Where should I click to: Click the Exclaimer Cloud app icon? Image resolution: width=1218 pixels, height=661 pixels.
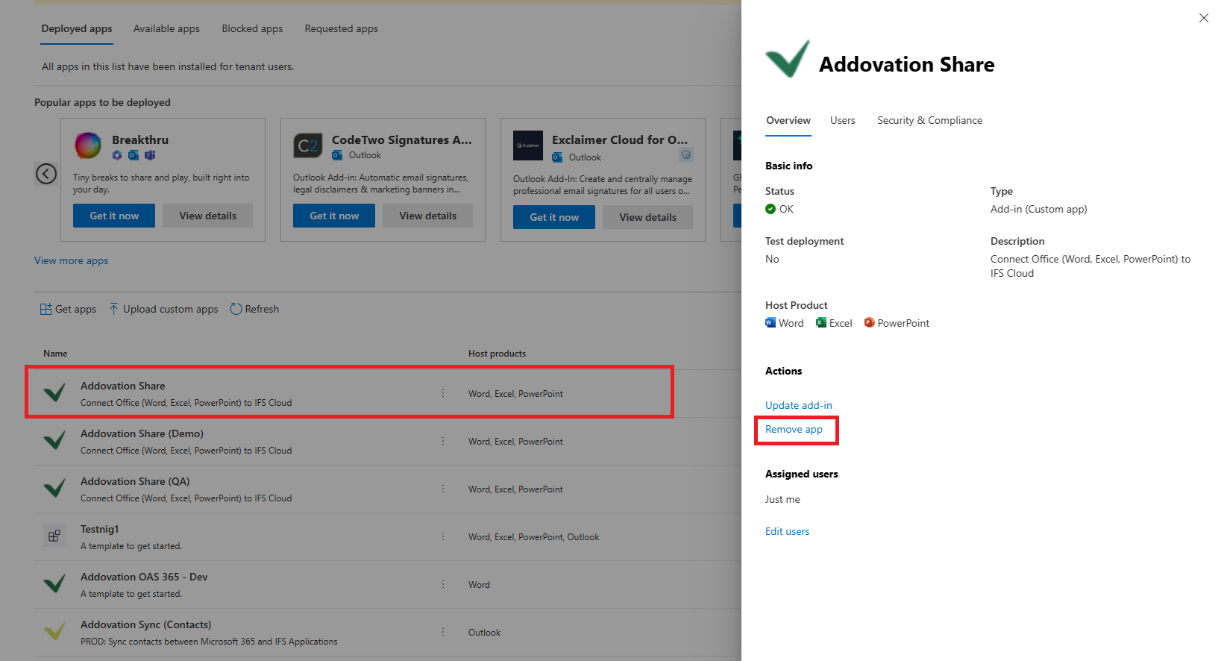click(527, 146)
